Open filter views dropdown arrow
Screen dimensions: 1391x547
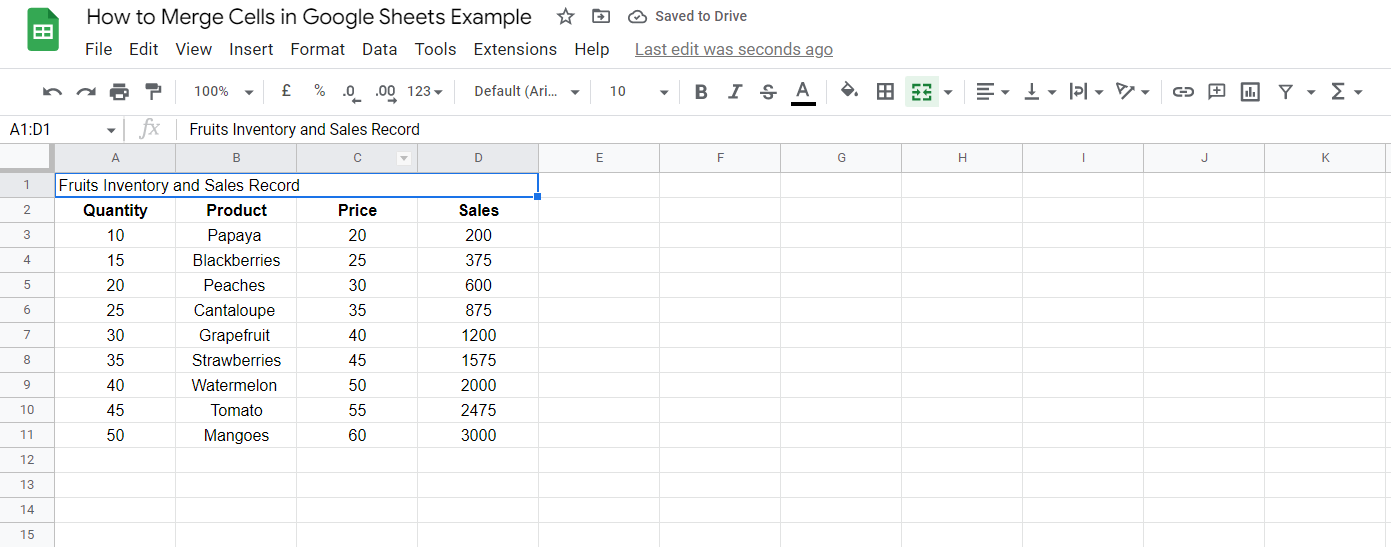[x=1311, y=91]
